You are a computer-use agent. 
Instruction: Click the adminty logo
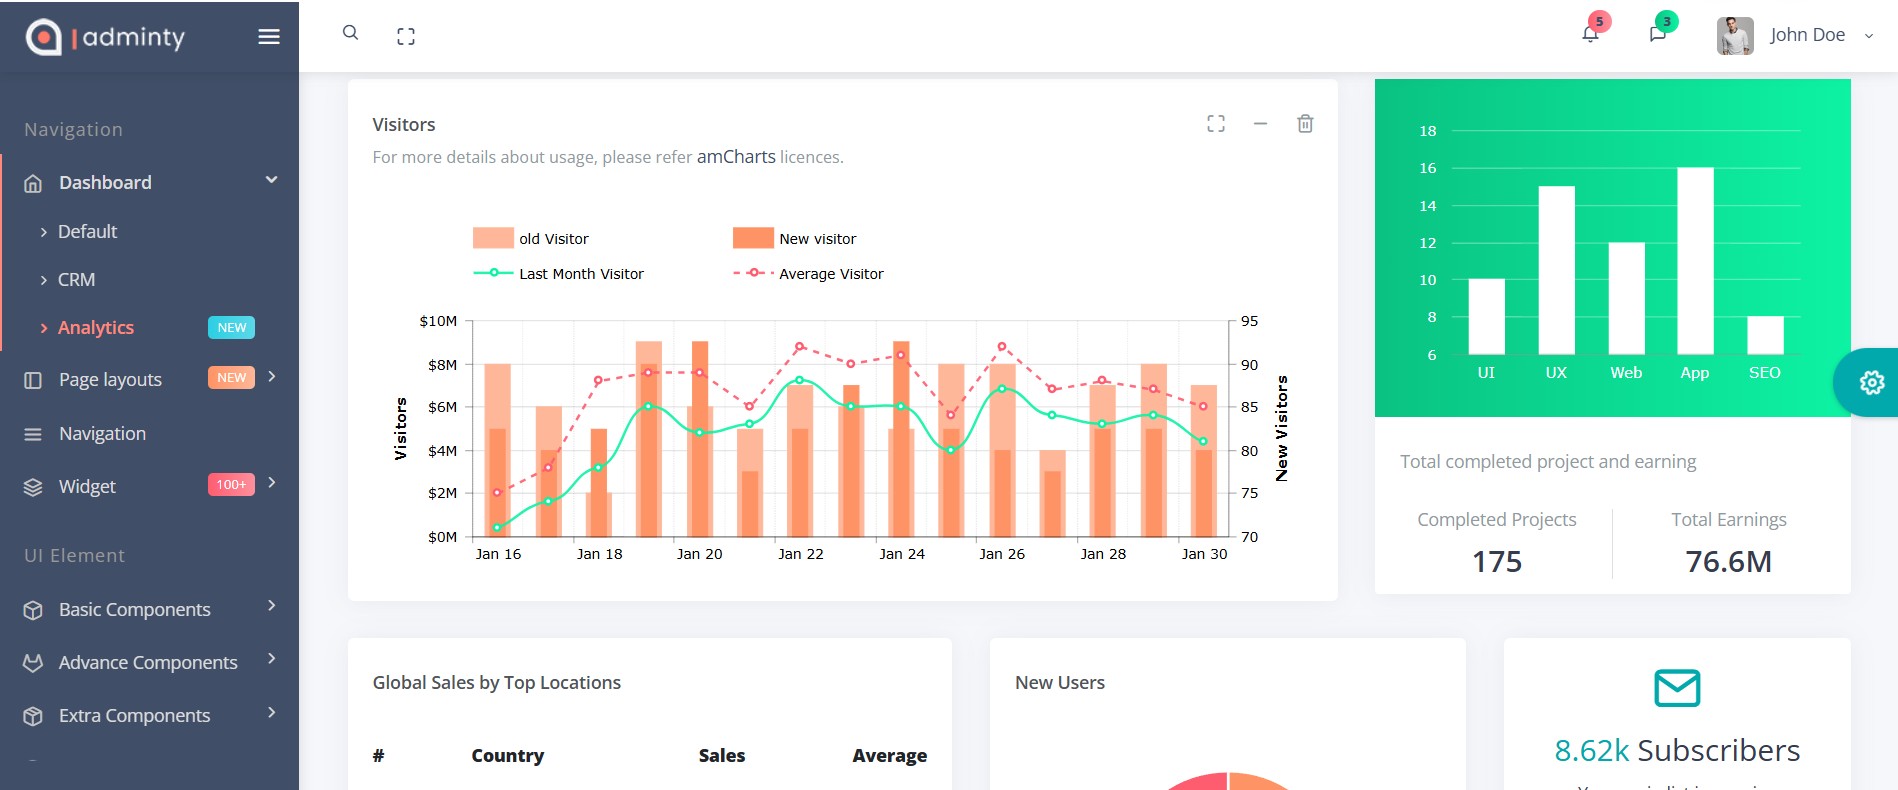click(106, 37)
